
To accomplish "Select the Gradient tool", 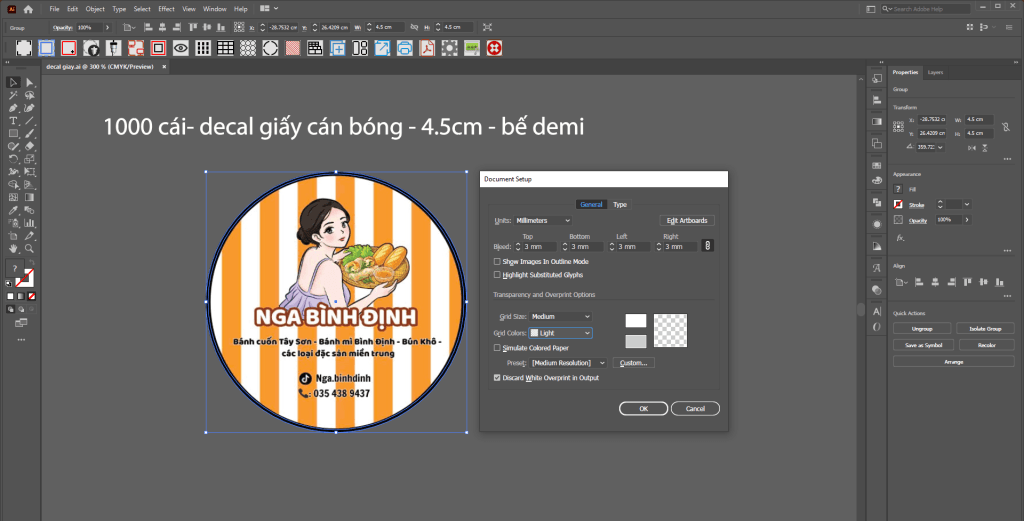I will (29, 197).
